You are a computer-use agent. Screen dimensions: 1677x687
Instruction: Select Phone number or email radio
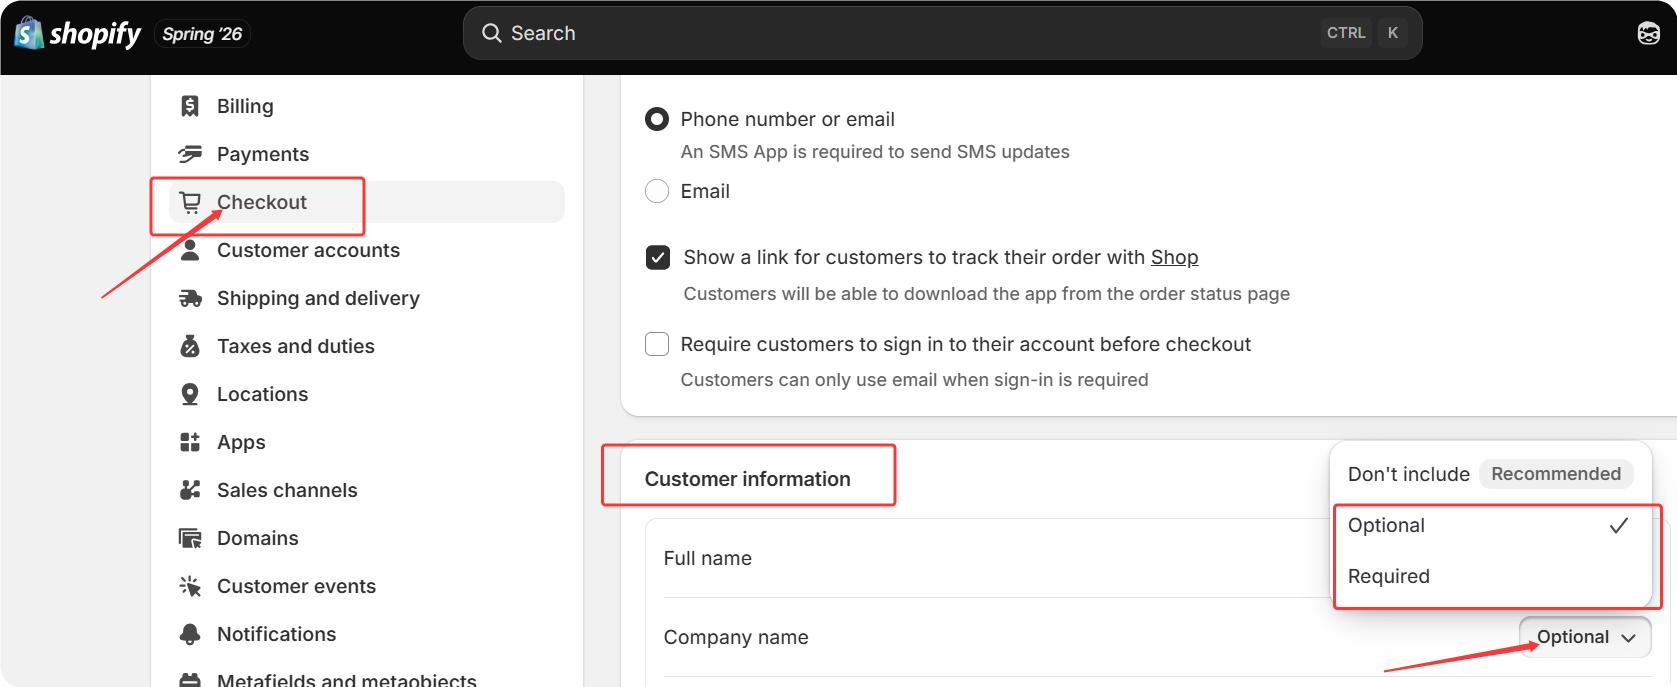(x=657, y=119)
